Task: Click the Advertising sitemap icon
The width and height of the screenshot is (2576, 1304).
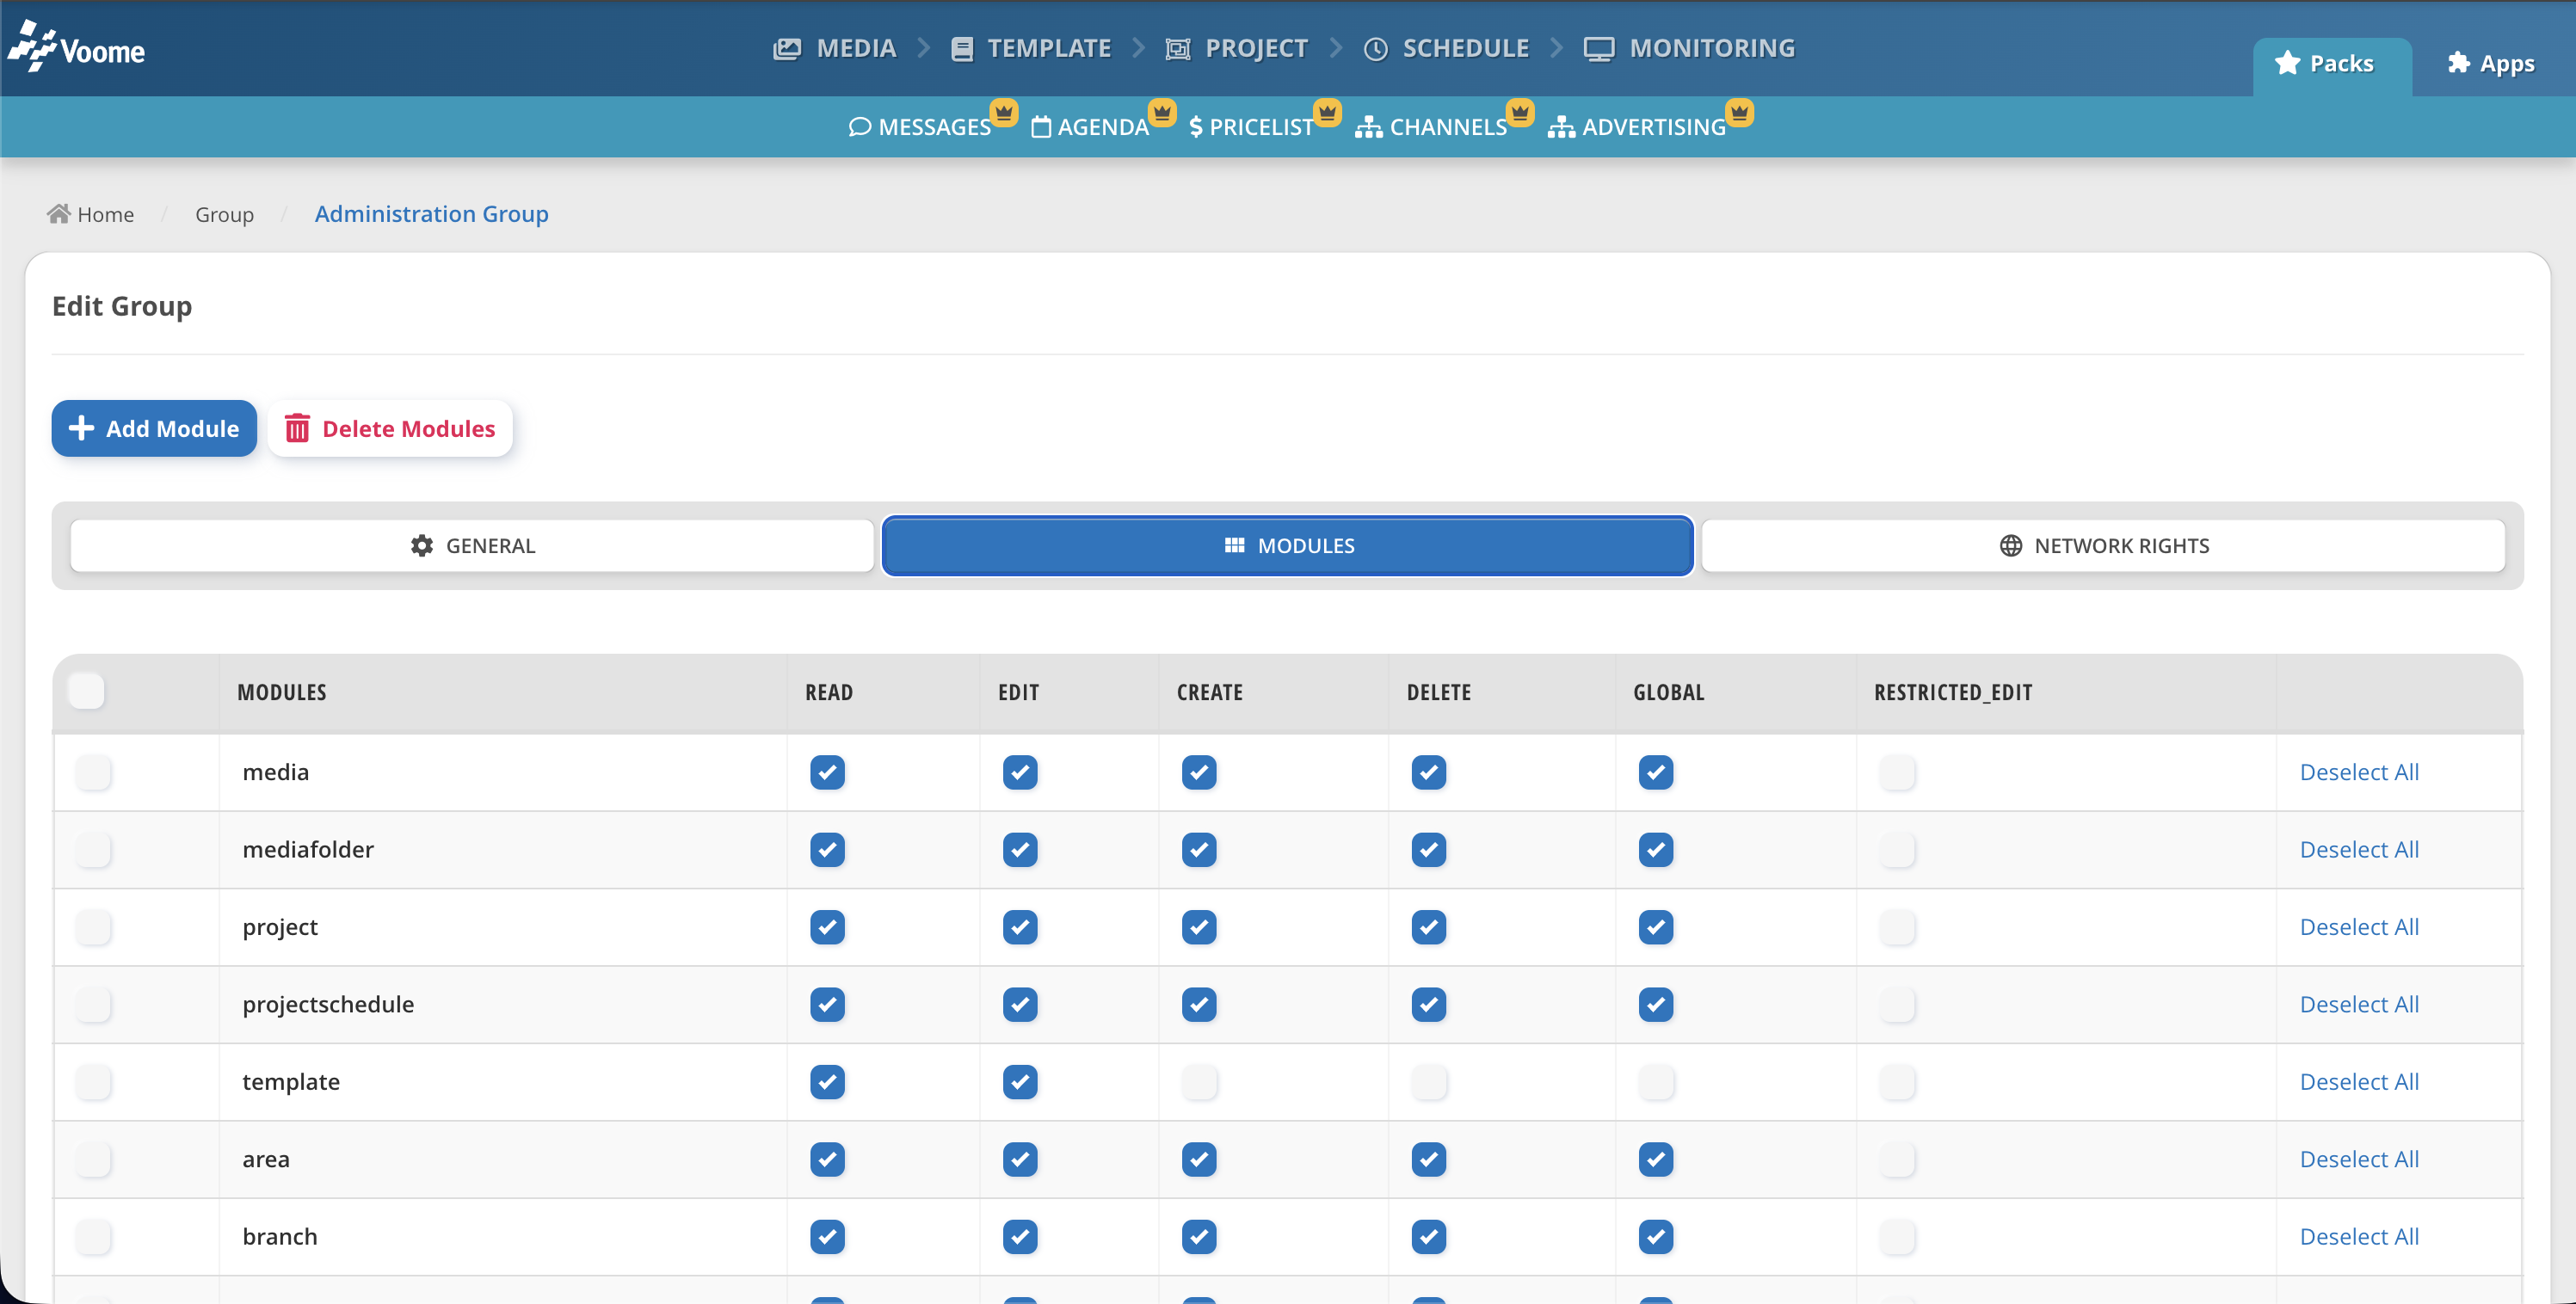Action: pyautogui.click(x=1562, y=127)
